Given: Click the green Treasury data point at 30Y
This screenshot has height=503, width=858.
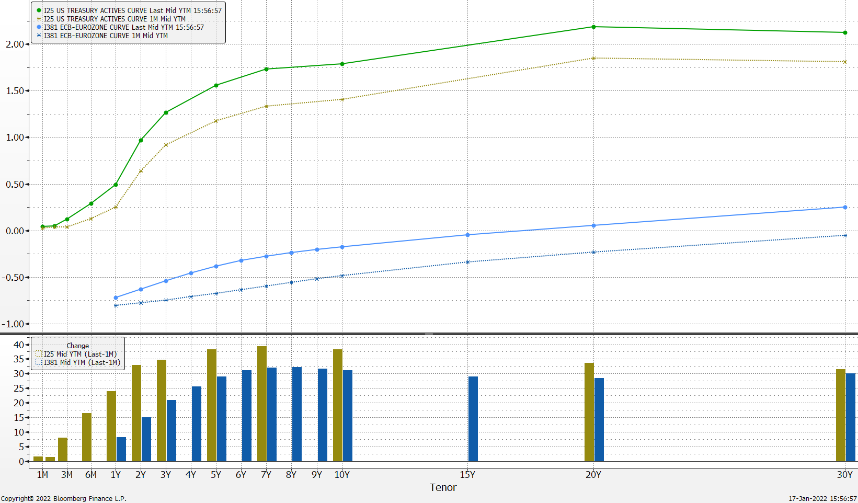Looking at the screenshot, I should click(x=845, y=32).
